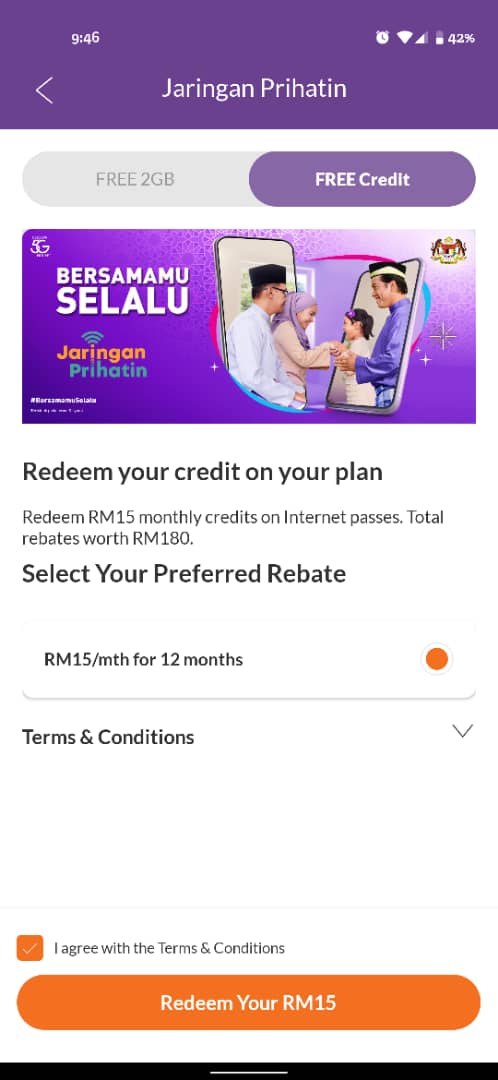This screenshot has width=498, height=1080.
Task: Tap the Wi-Fi signal status icon
Action: tap(404, 39)
